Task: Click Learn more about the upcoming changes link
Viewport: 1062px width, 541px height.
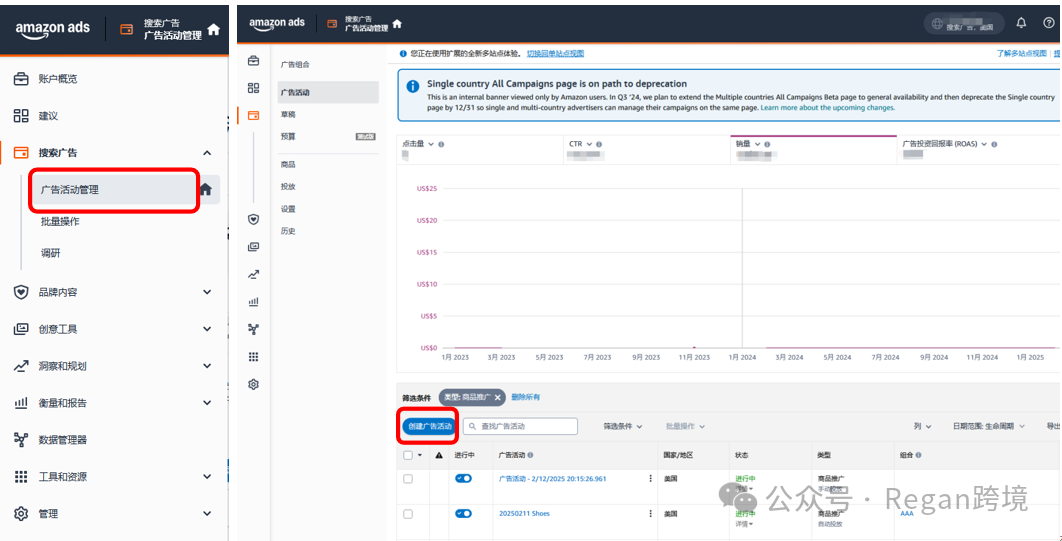Action: coord(828,108)
